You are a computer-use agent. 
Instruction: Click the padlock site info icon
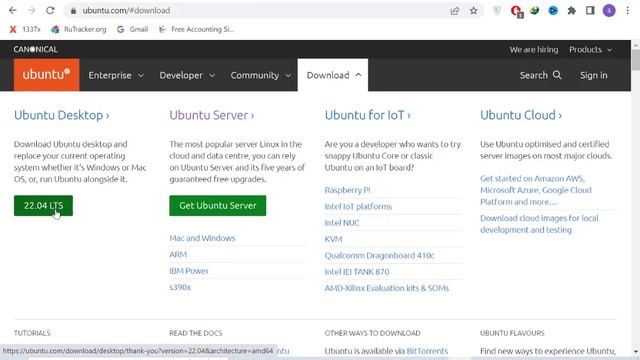[73, 11]
